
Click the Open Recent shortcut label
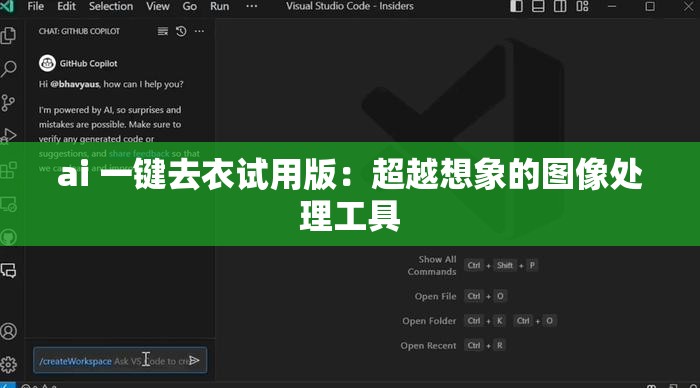click(x=428, y=345)
